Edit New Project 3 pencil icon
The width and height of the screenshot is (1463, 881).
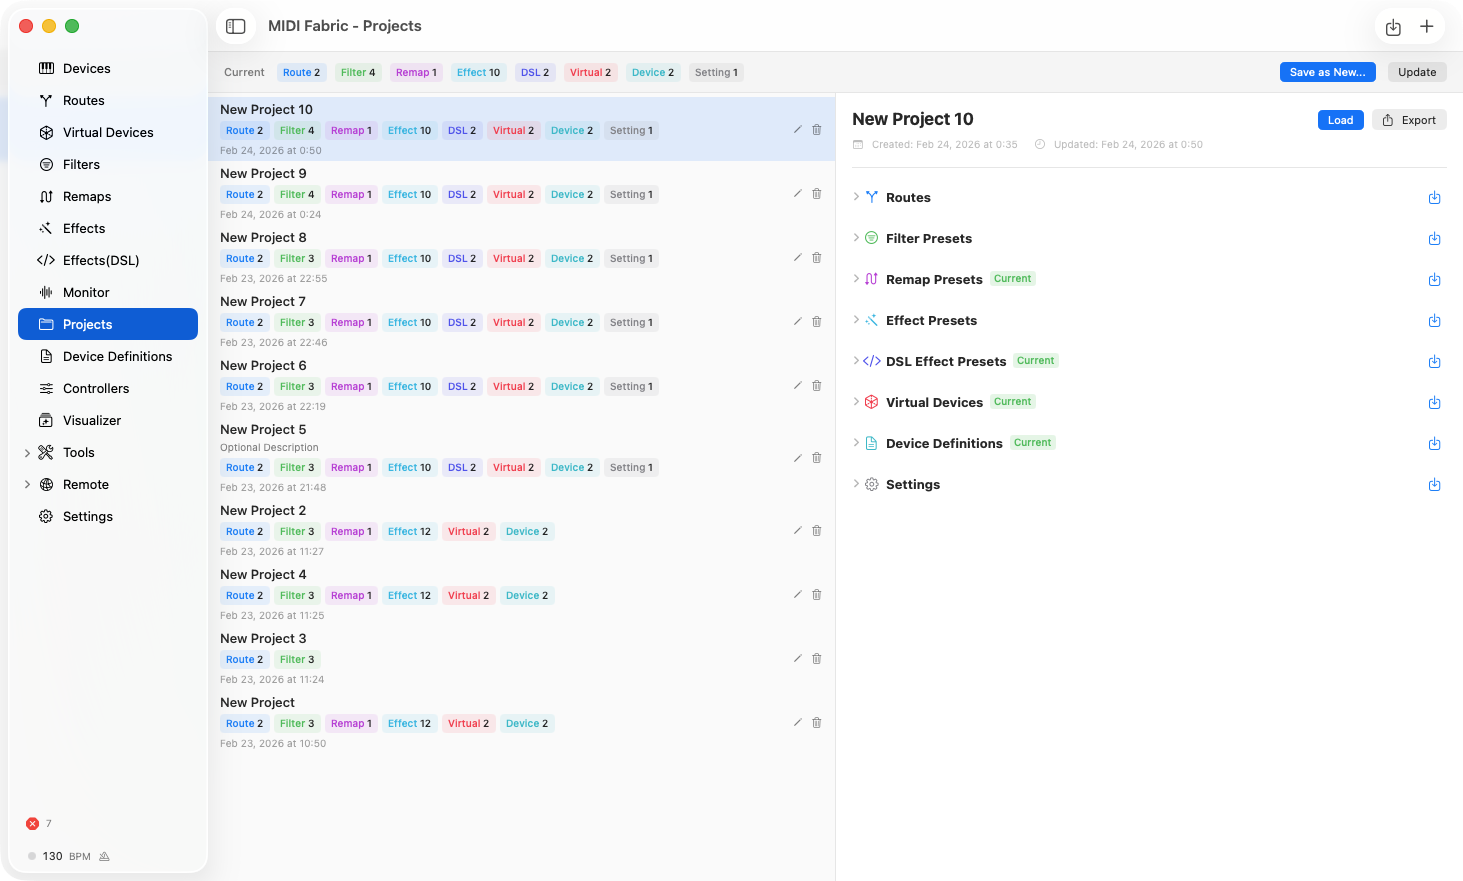(797, 659)
